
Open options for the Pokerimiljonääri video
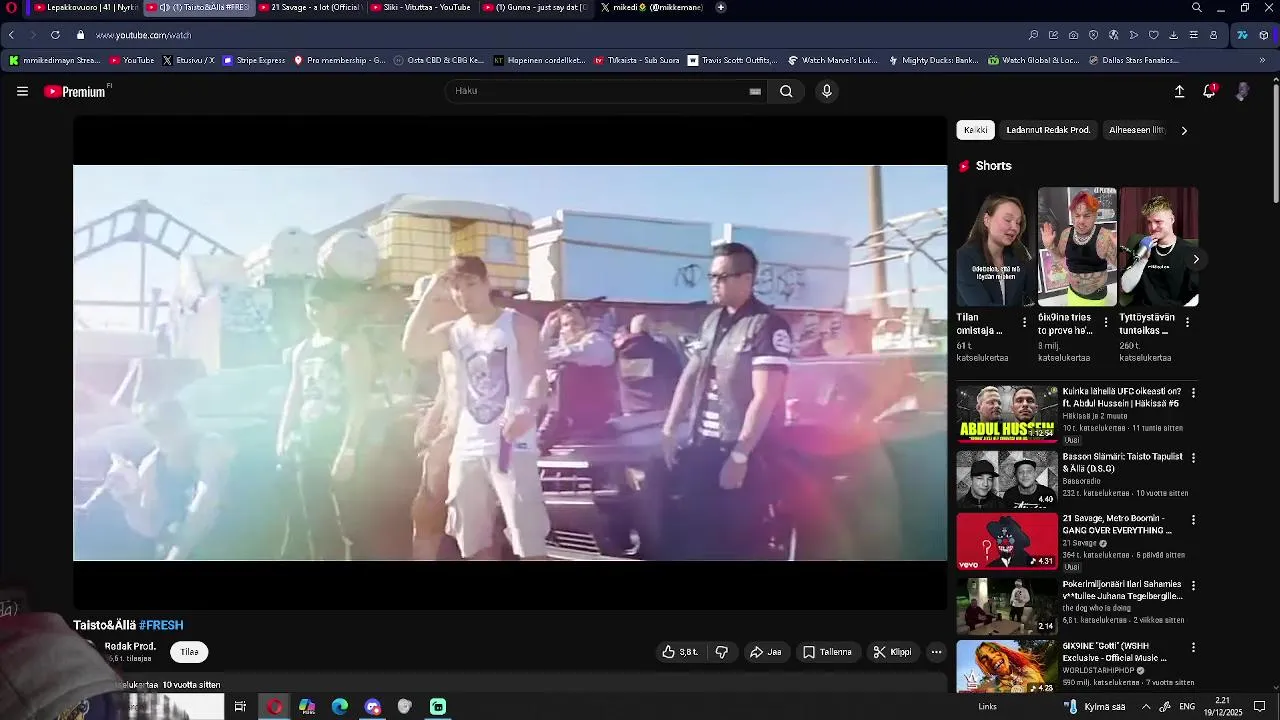1193,585
